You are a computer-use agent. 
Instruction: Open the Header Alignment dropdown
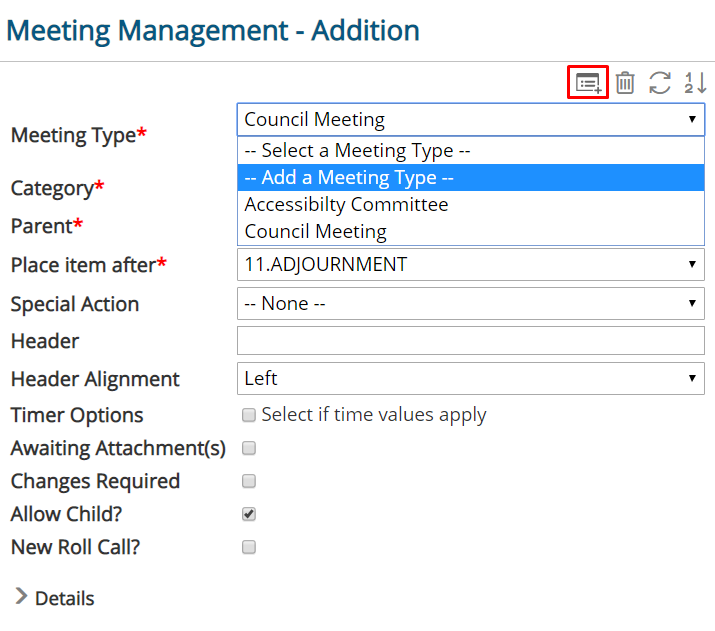pyautogui.click(x=471, y=378)
